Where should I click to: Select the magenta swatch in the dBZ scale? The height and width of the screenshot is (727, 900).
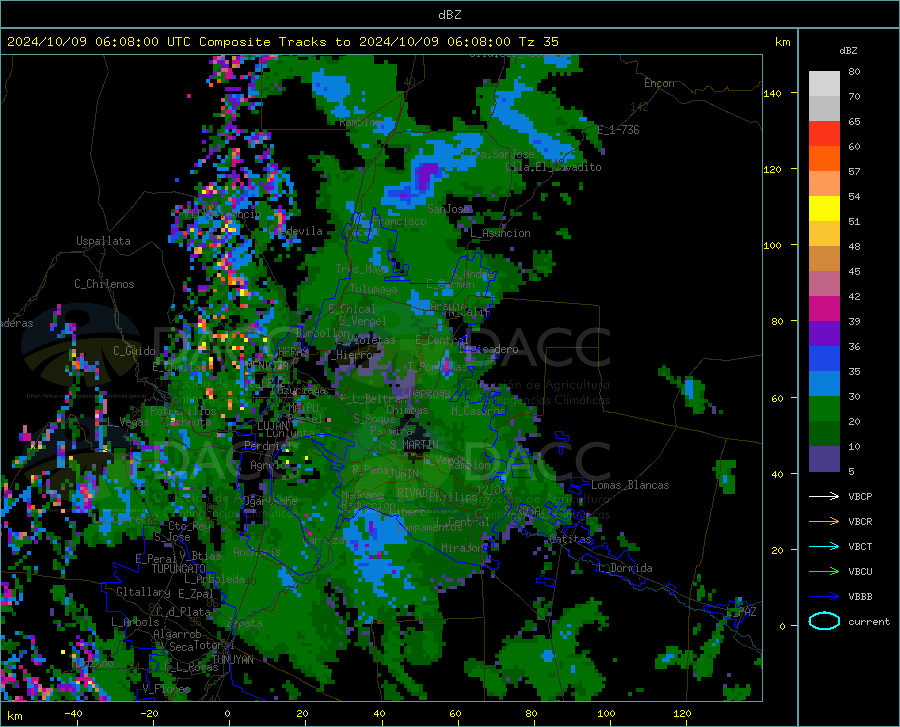824,309
